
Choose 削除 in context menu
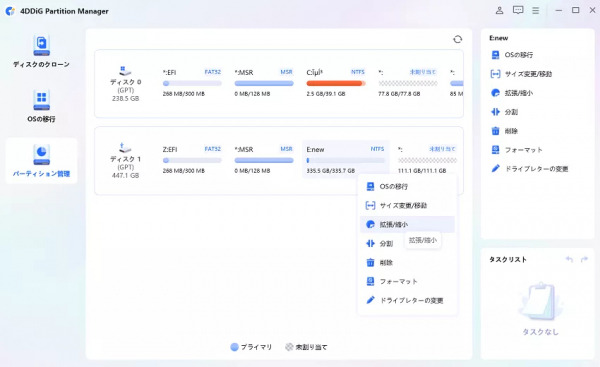tap(407, 263)
